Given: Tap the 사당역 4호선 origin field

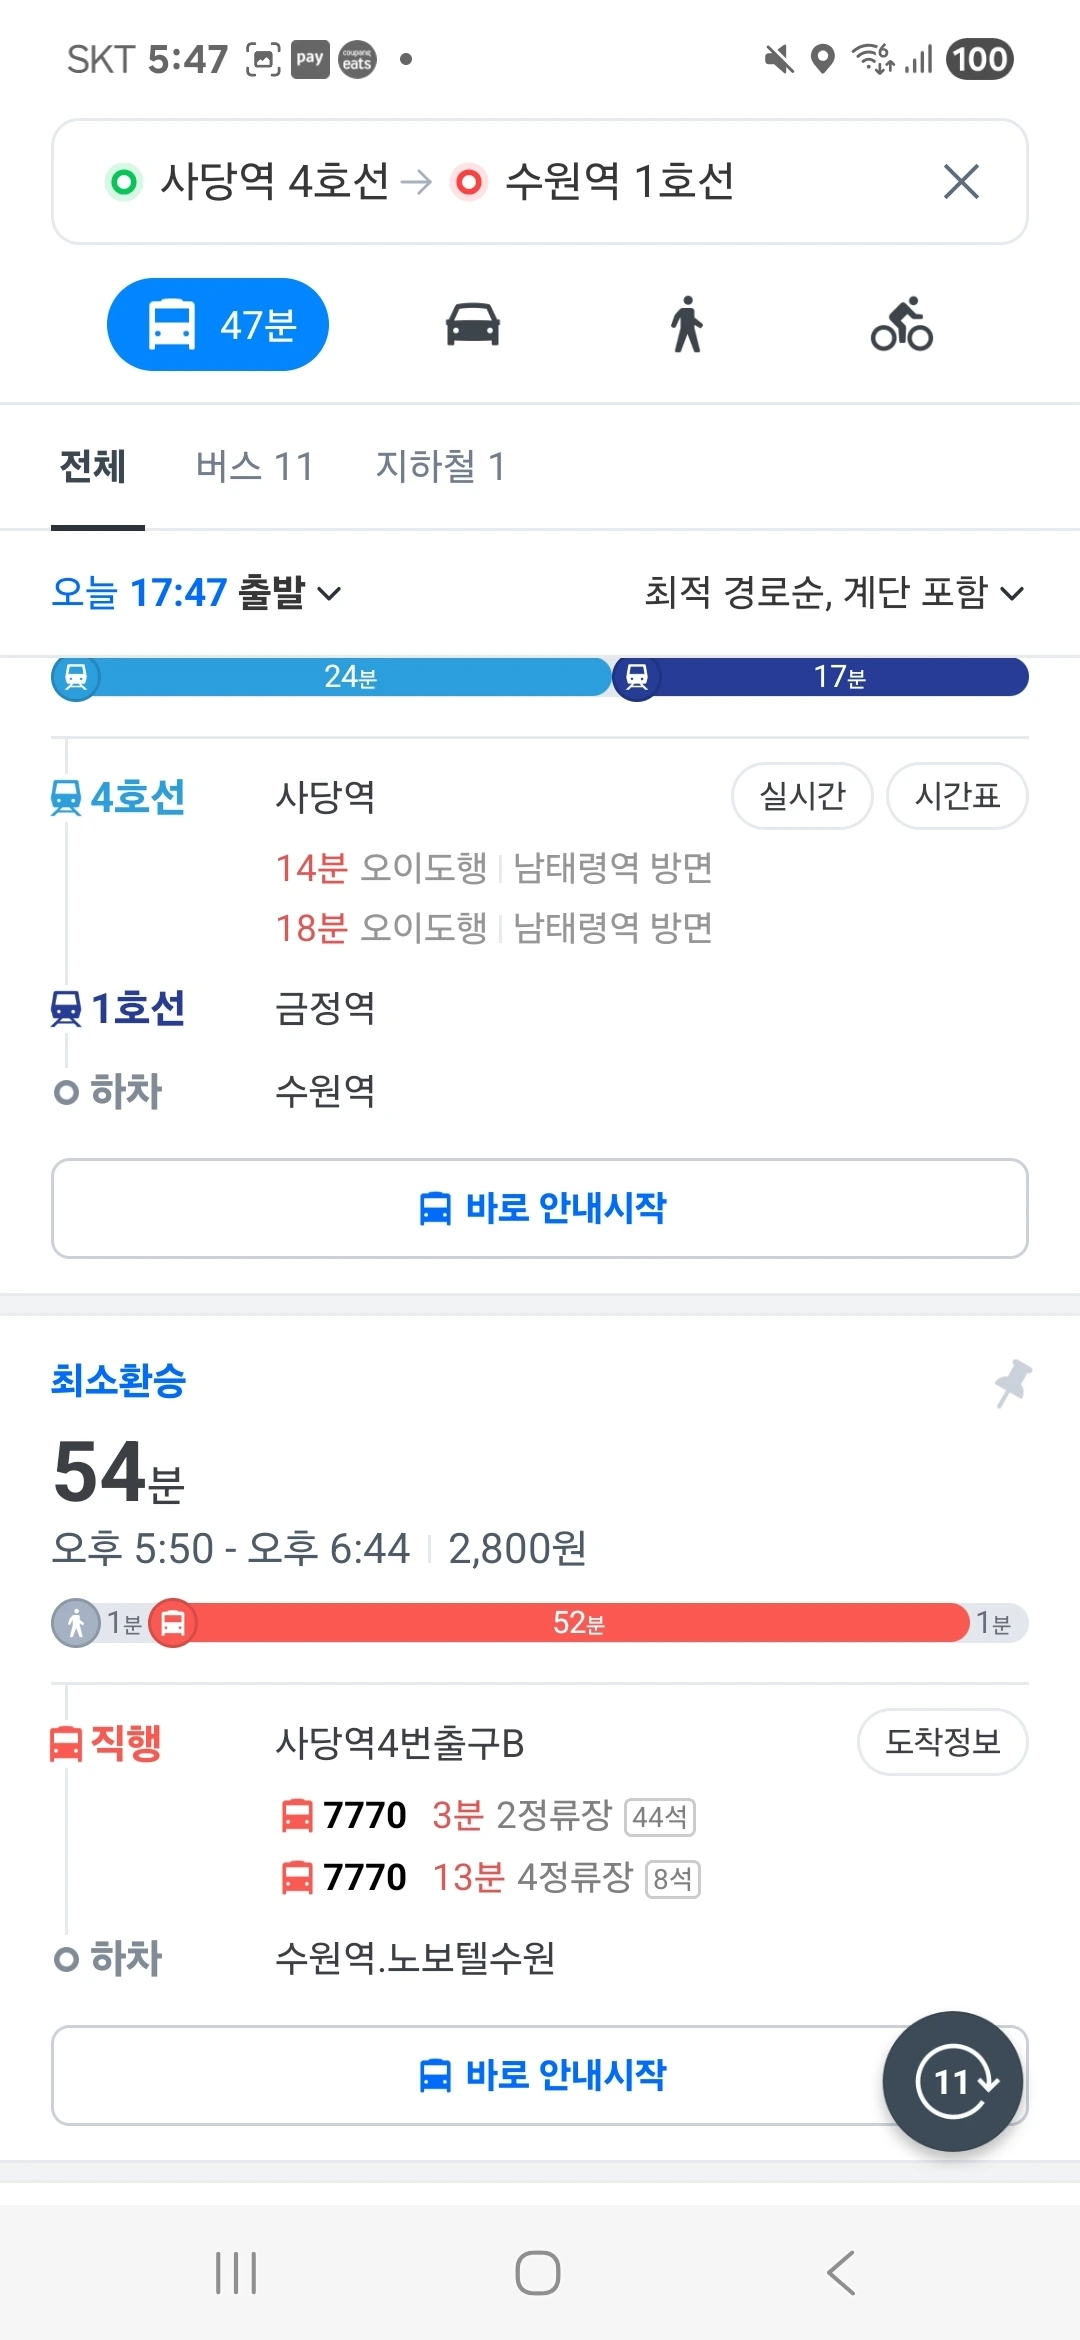Looking at the screenshot, I should 274,182.
